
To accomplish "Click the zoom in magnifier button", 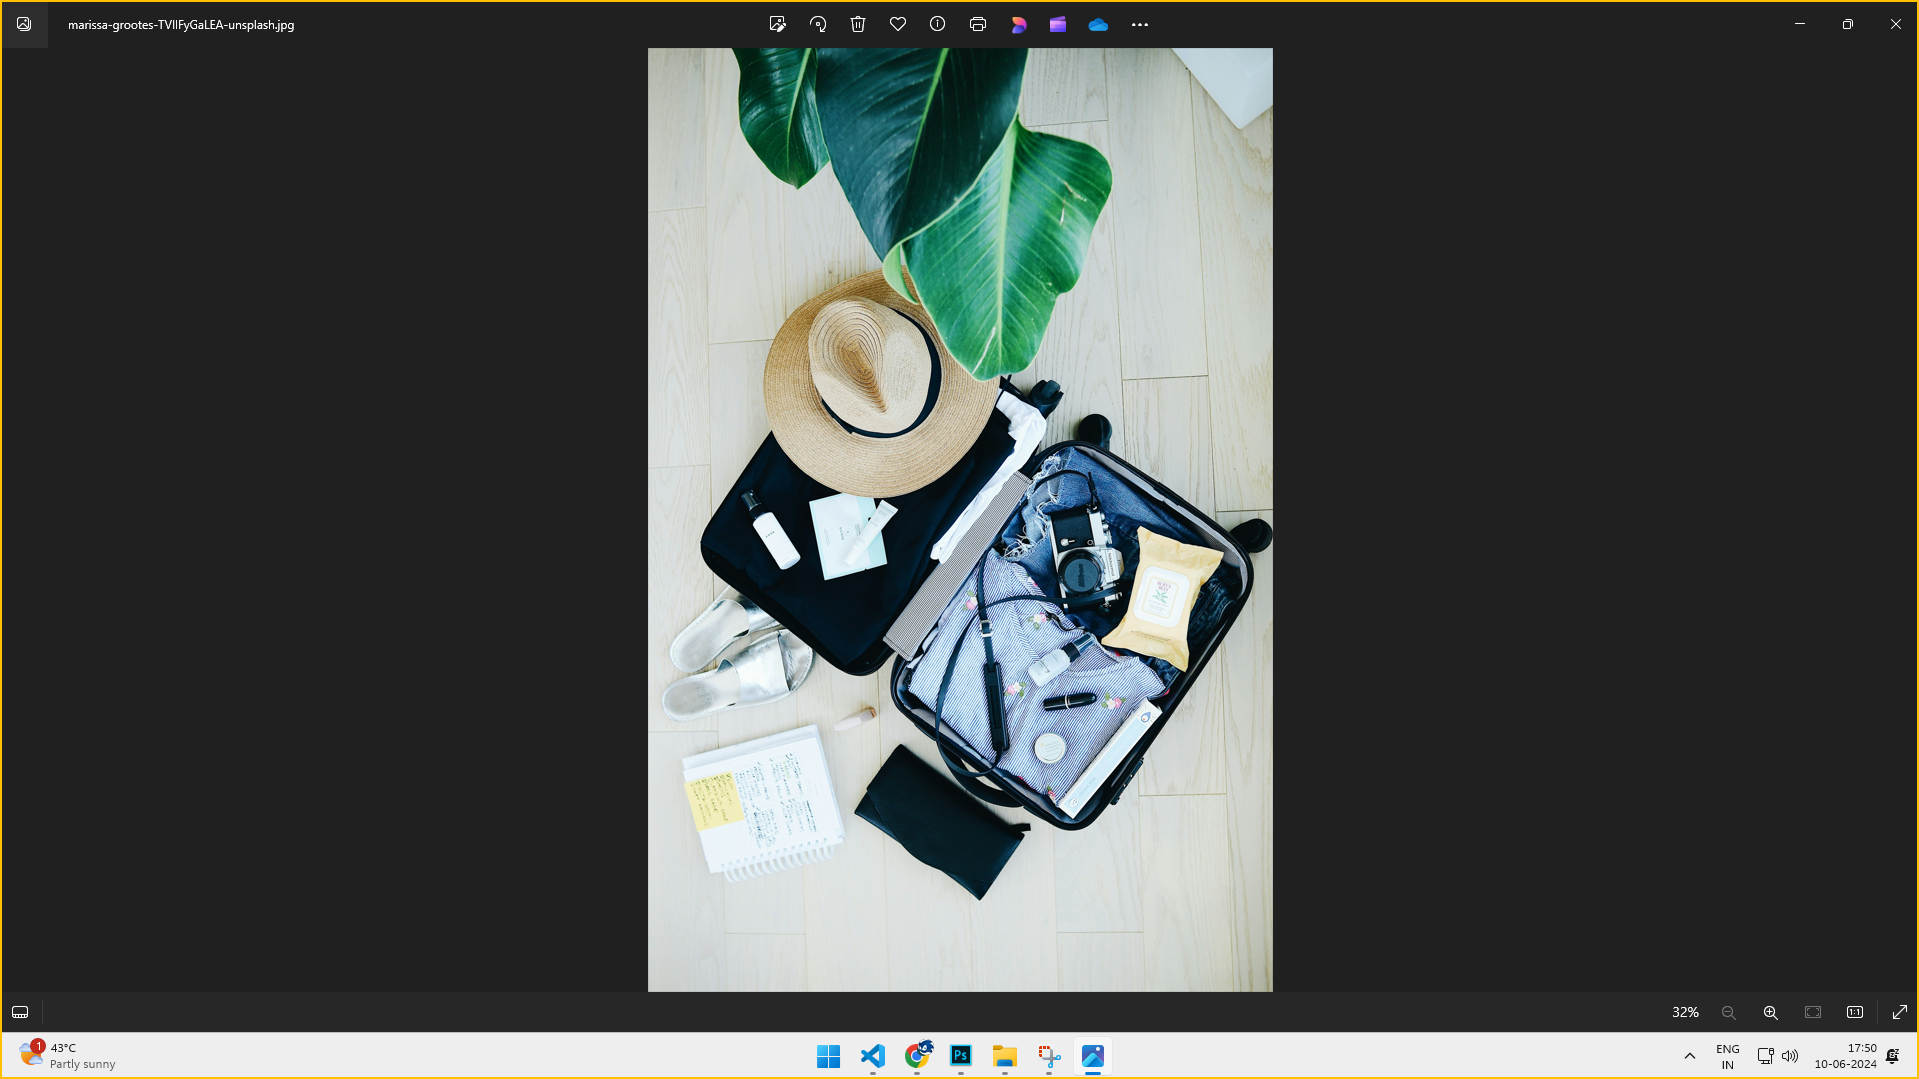I will tap(1770, 1012).
